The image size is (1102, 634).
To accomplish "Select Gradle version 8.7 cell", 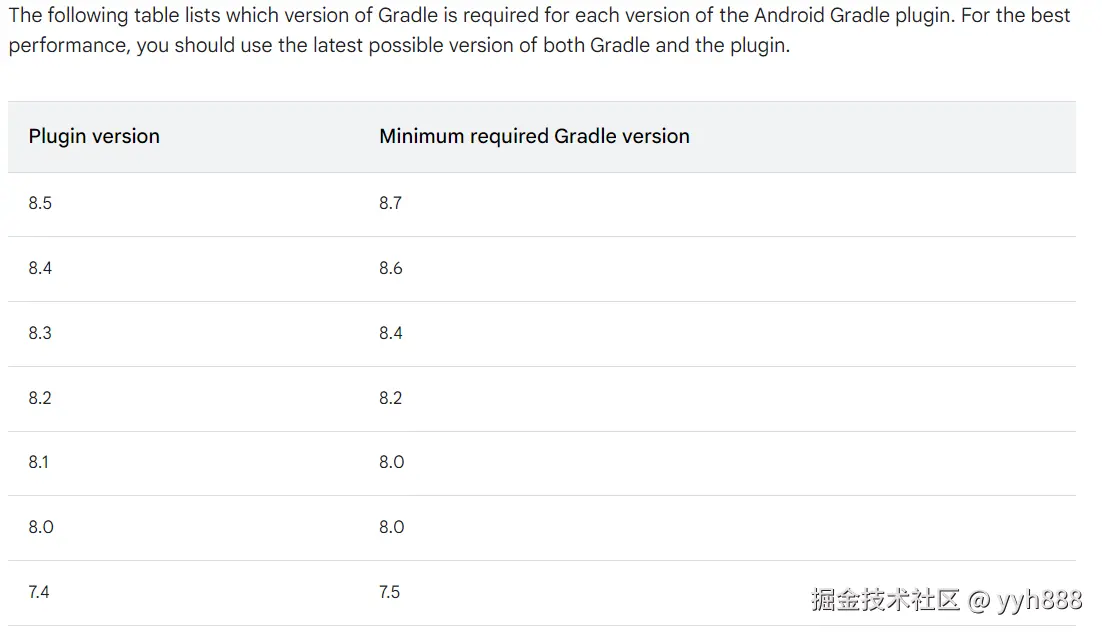I will click(390, 203).
